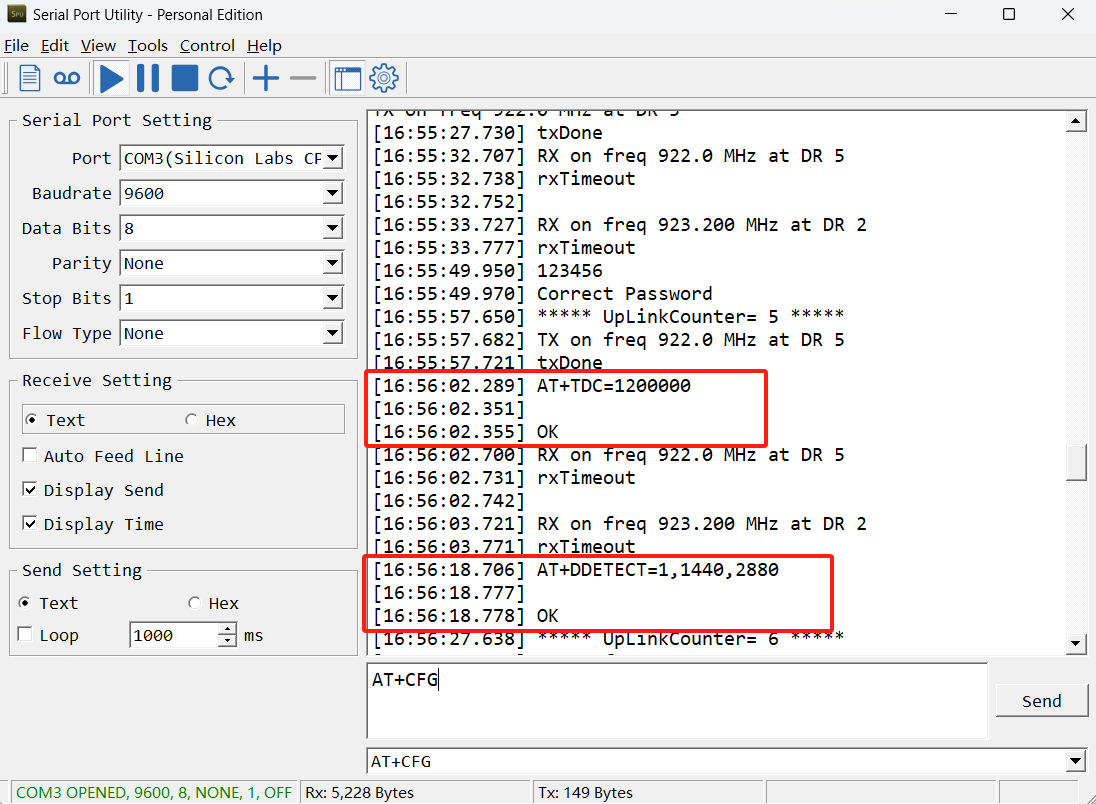The width and height of the screenshot is (1096, 804).
Task: Select Hex radio in Receive Setting
Action: coord(191,419)
